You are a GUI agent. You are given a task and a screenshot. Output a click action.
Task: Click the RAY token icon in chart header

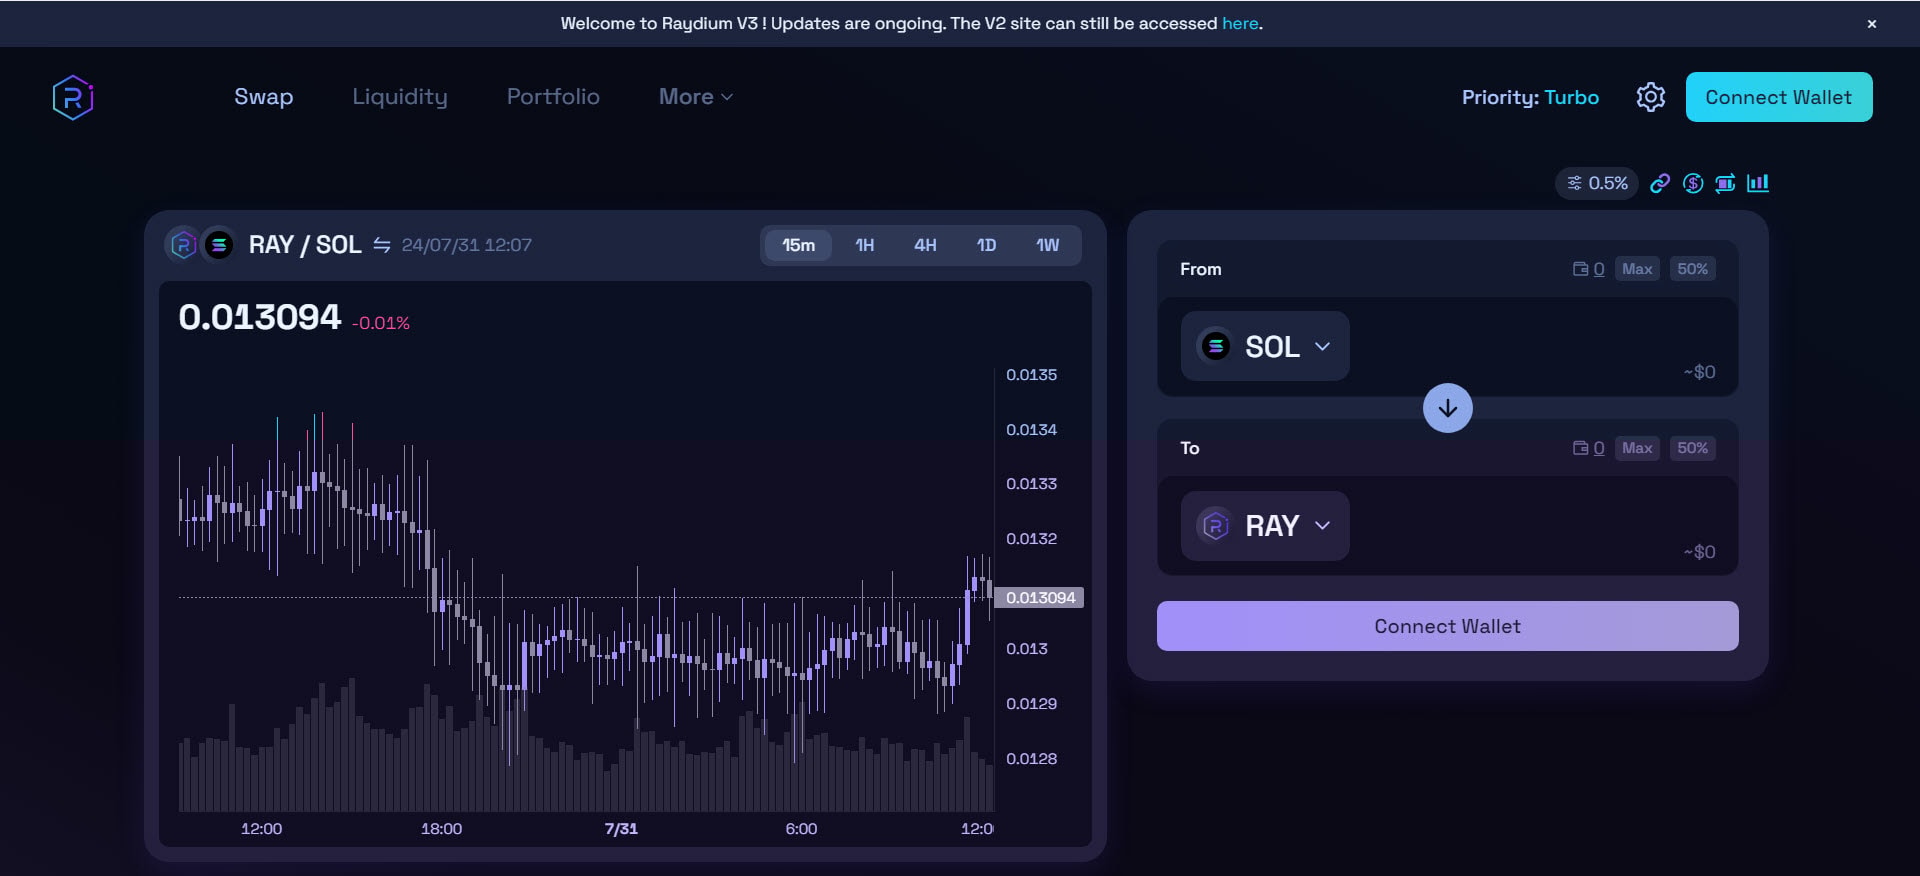tap(183, 244)
